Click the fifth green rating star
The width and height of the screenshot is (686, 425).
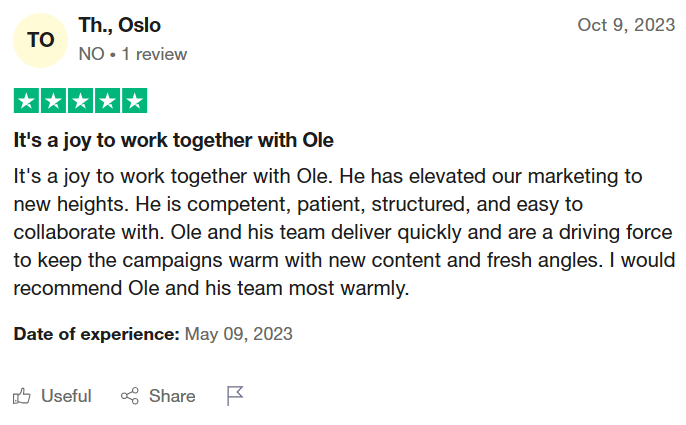click(x=134, y=101)
